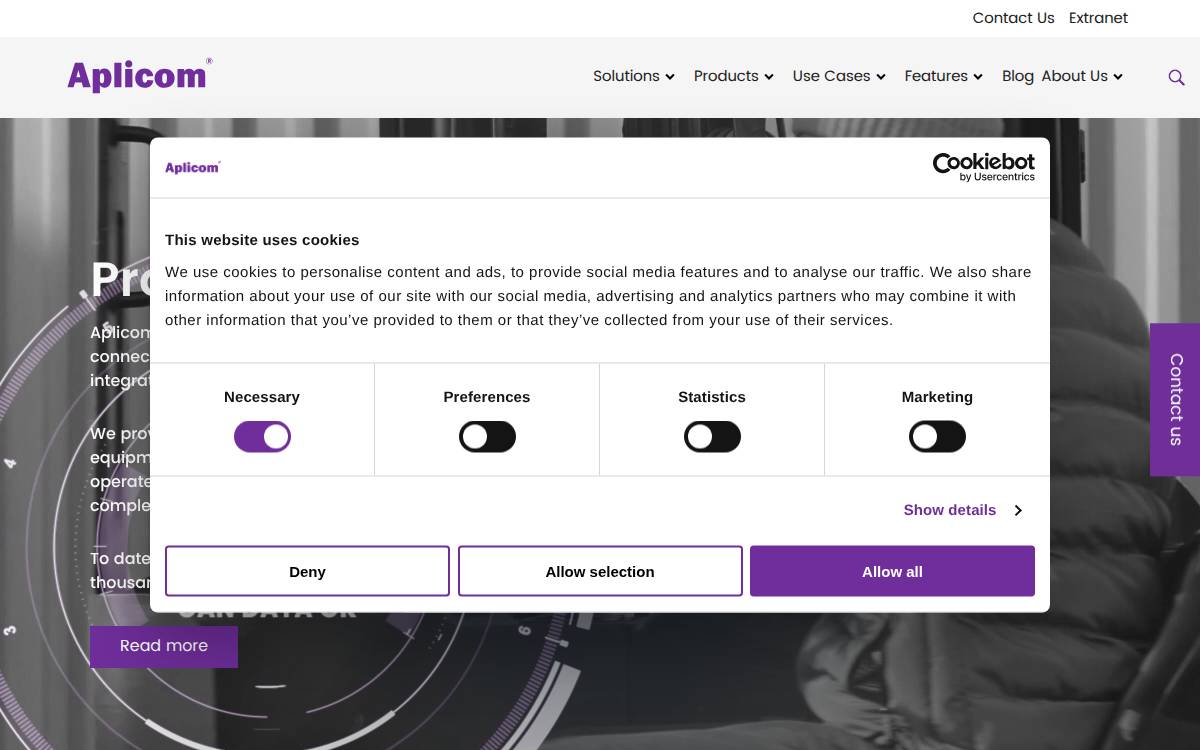
Task: Click the Show details chevron arrow
Action: [1018, 510]
